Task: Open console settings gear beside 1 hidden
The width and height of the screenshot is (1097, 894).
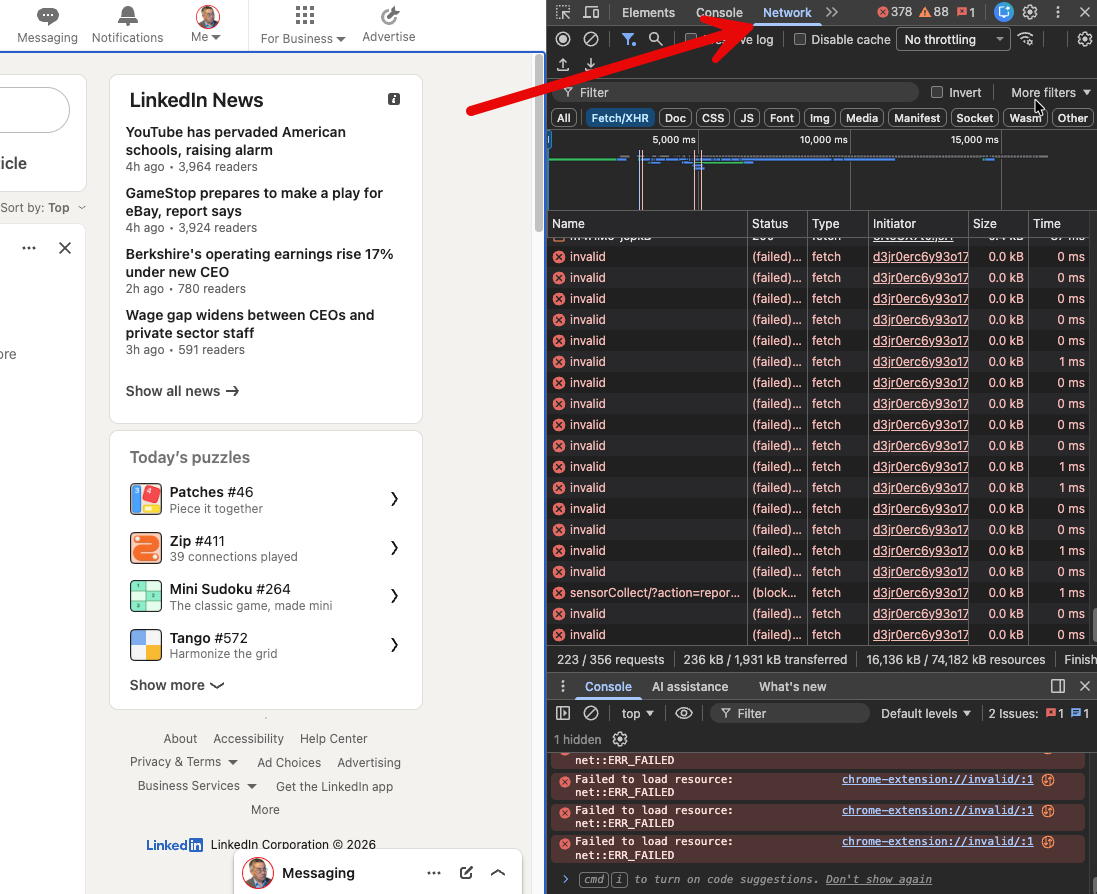Action: tap(620, 739)
